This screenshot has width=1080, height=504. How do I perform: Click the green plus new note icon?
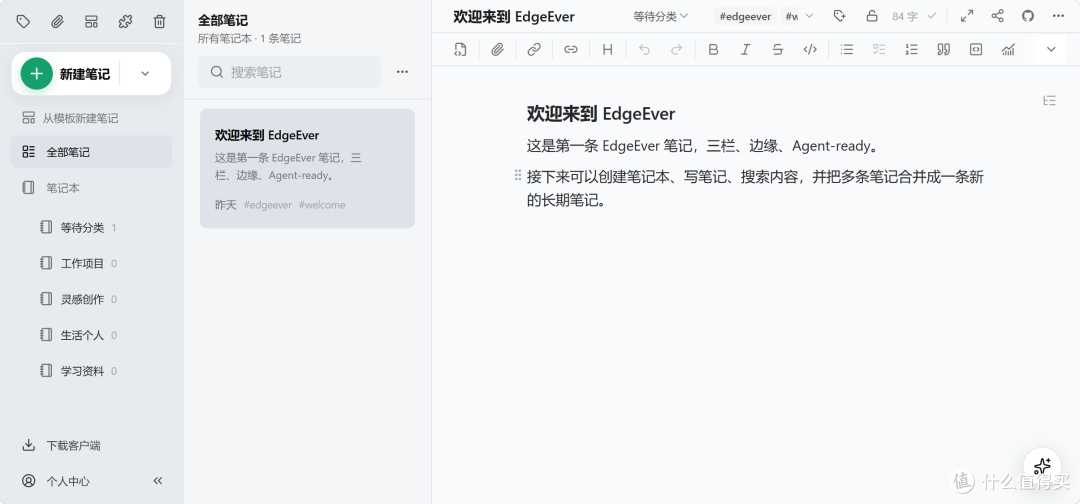coord(37,74)
